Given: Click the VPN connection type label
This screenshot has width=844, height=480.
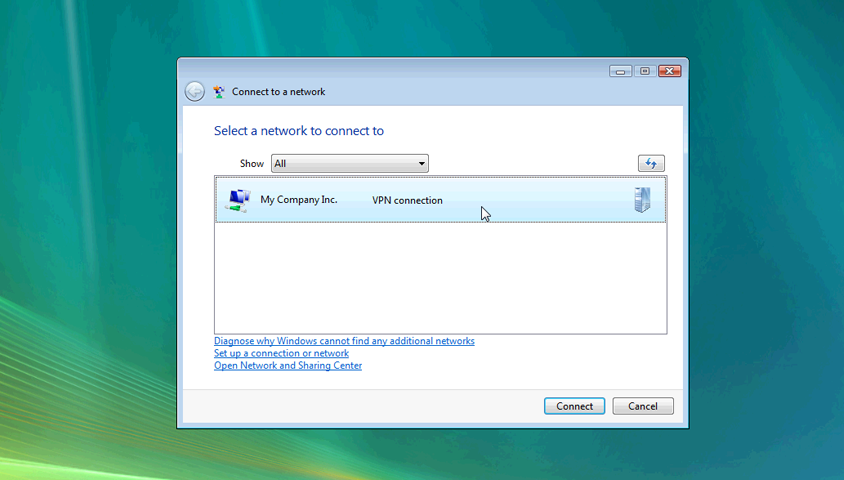Looking at the screenshot, I should (x=407, y=200).
